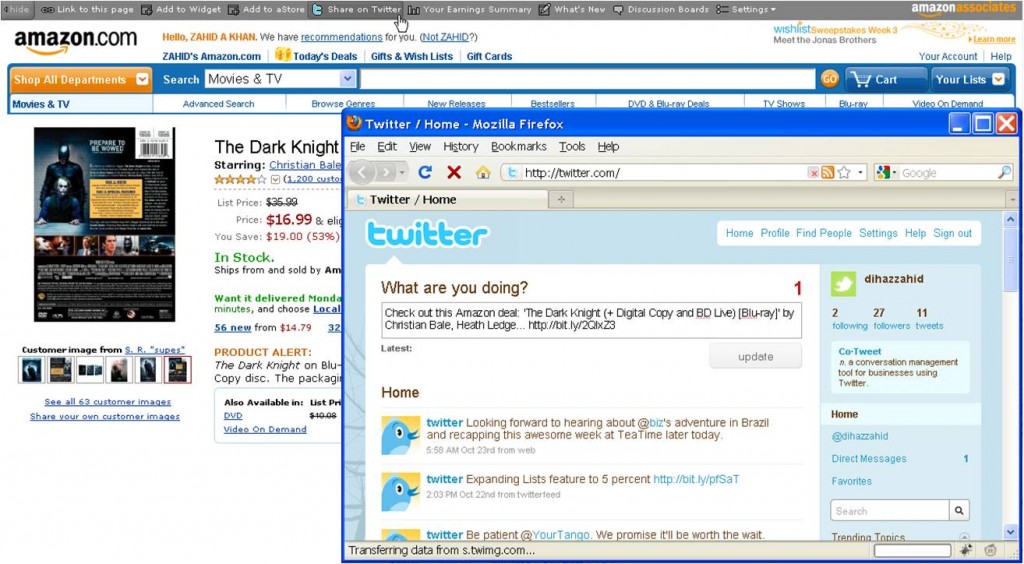Click the Firefox Reload icon
Image resolution: width=1024 pixels, height=564 pixels.
pyautogui.click(x=425, y=172)
